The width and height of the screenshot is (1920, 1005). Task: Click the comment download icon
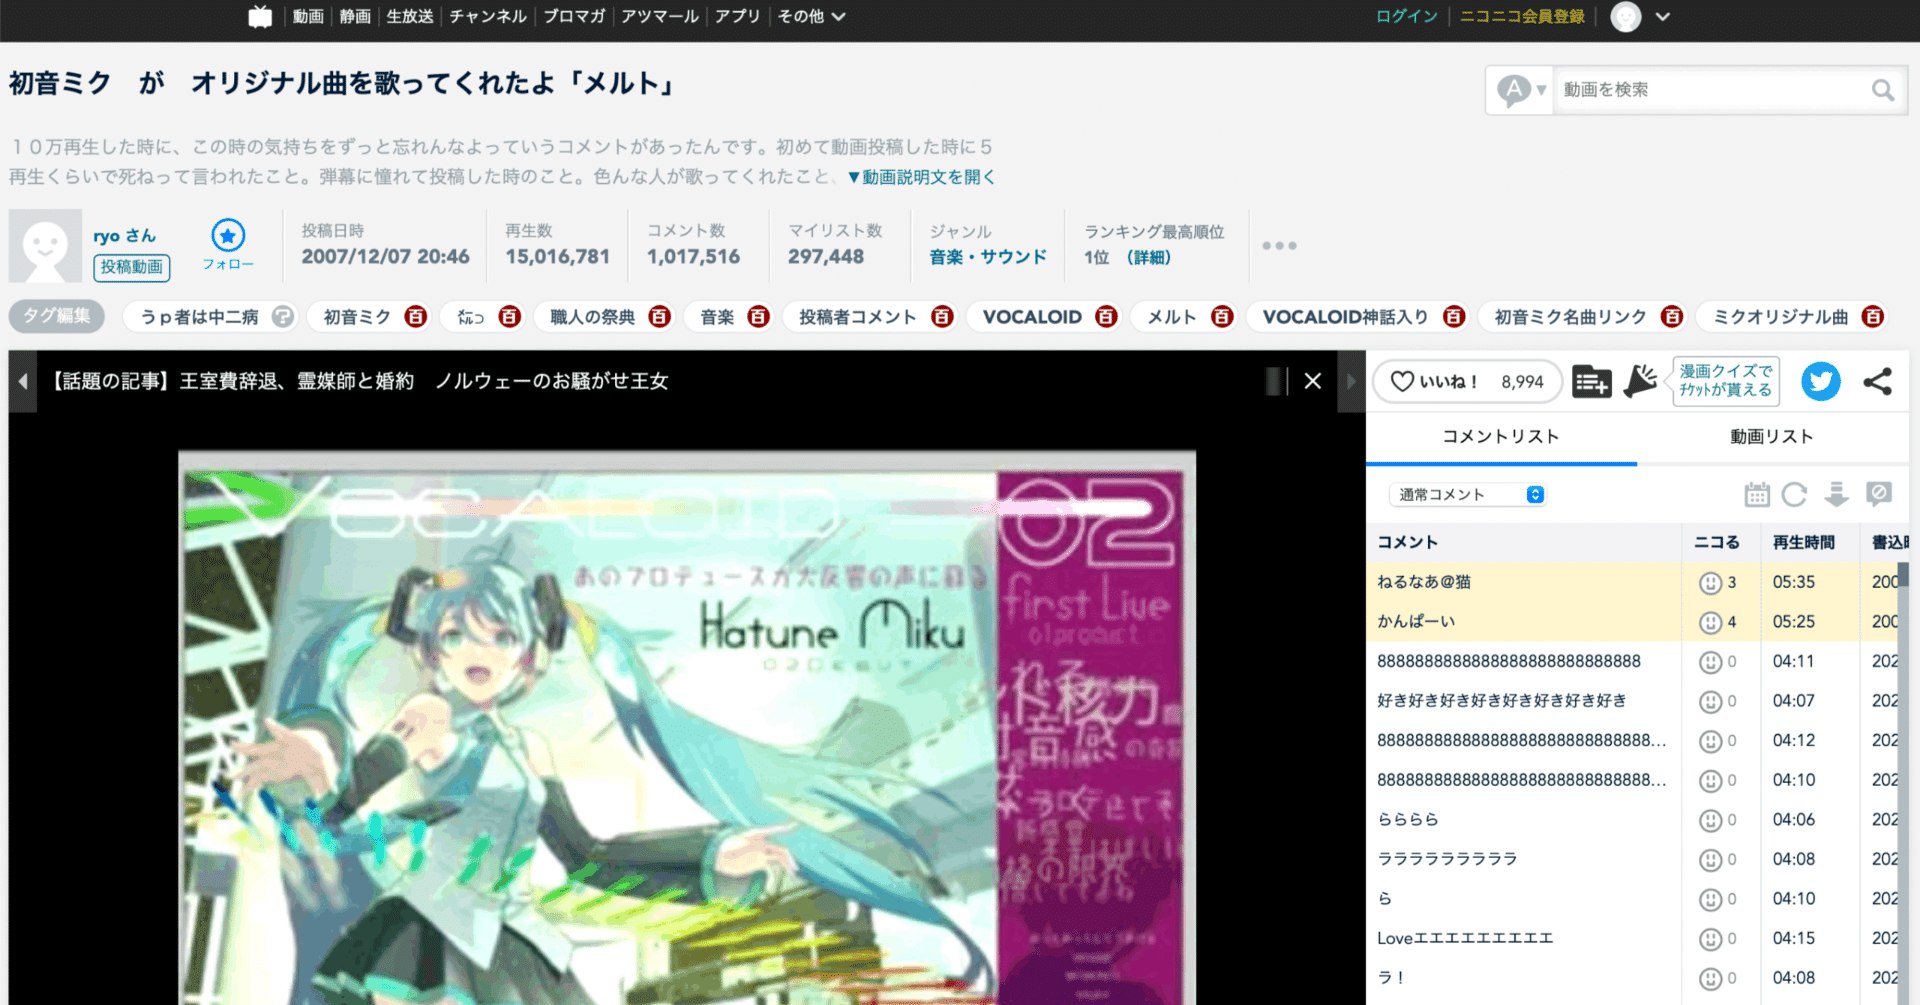[1837, 494]
